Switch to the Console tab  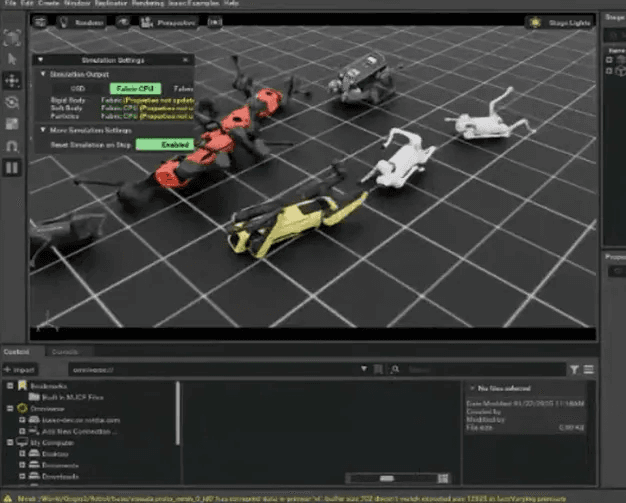pyautogui.click(x=65, y=352)
